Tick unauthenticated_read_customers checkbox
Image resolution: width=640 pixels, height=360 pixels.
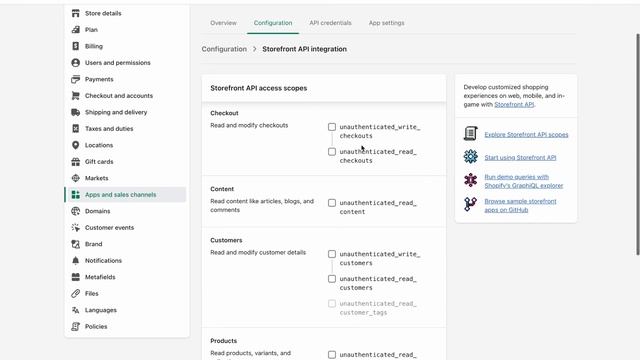coord(332,279)
